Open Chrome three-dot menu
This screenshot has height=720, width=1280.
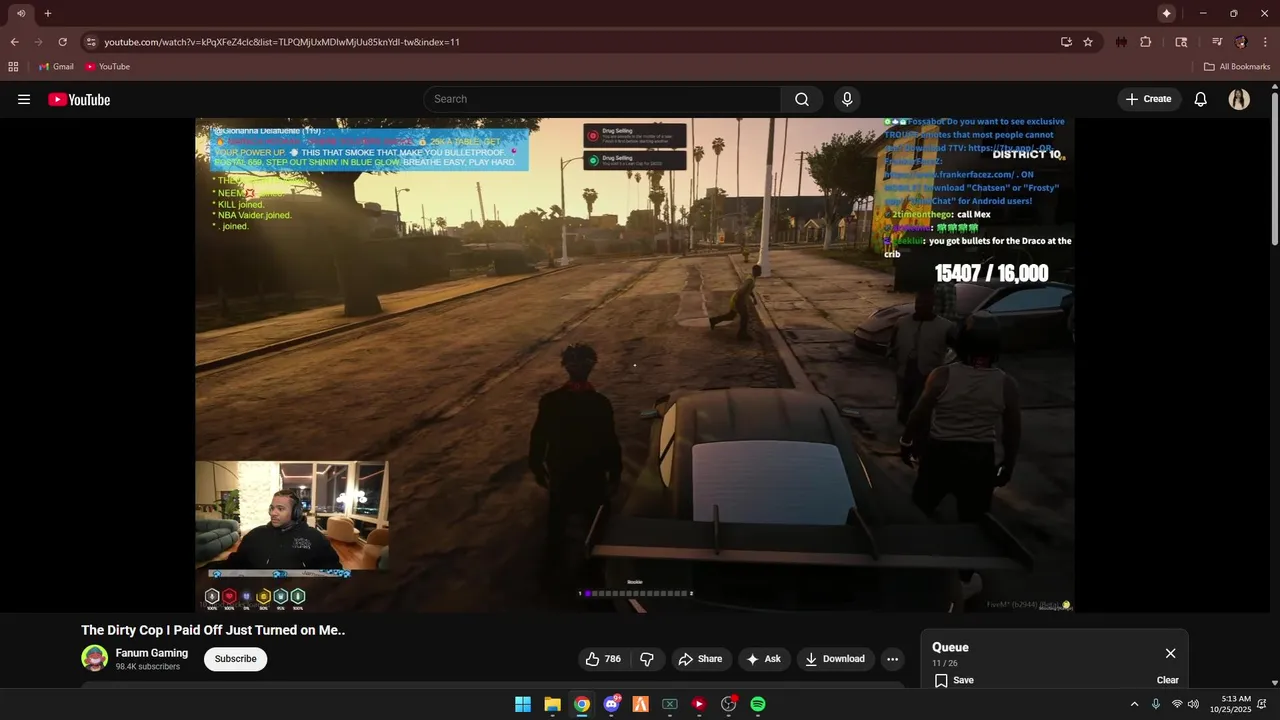1265,42
